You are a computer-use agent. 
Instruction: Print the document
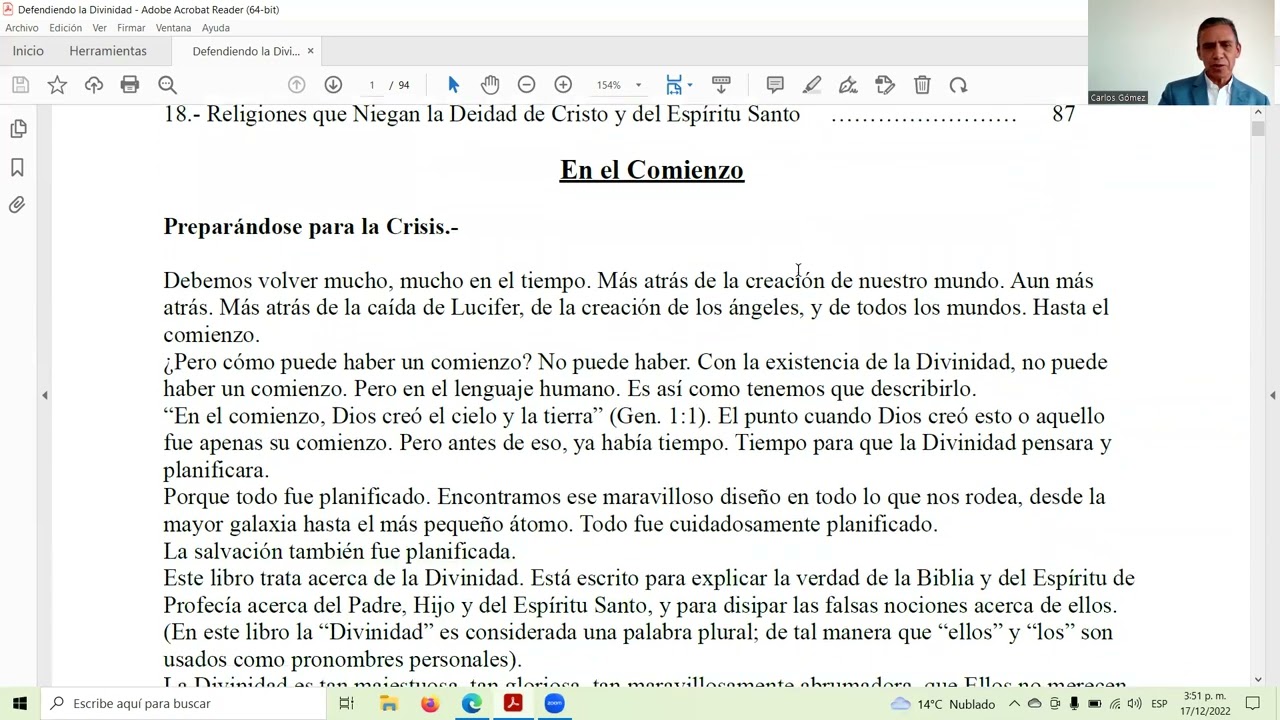[x=130, y=85]
